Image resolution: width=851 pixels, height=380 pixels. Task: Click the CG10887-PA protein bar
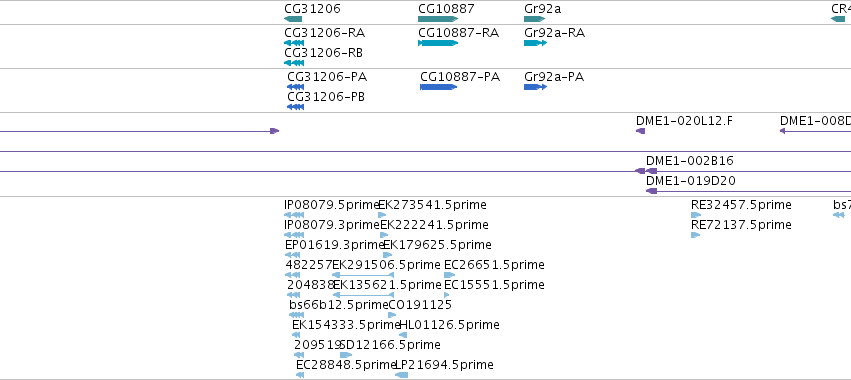click(439, 87)
